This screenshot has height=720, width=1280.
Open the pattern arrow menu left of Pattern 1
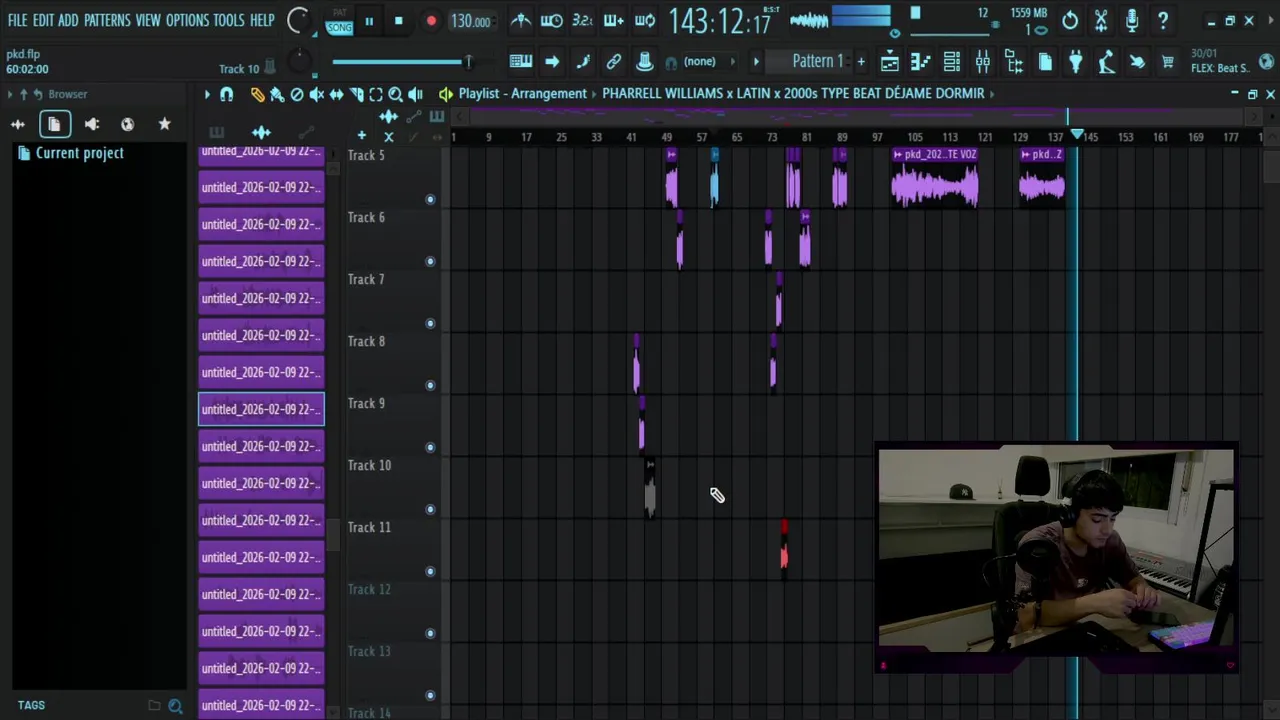(x=756, y=62)
